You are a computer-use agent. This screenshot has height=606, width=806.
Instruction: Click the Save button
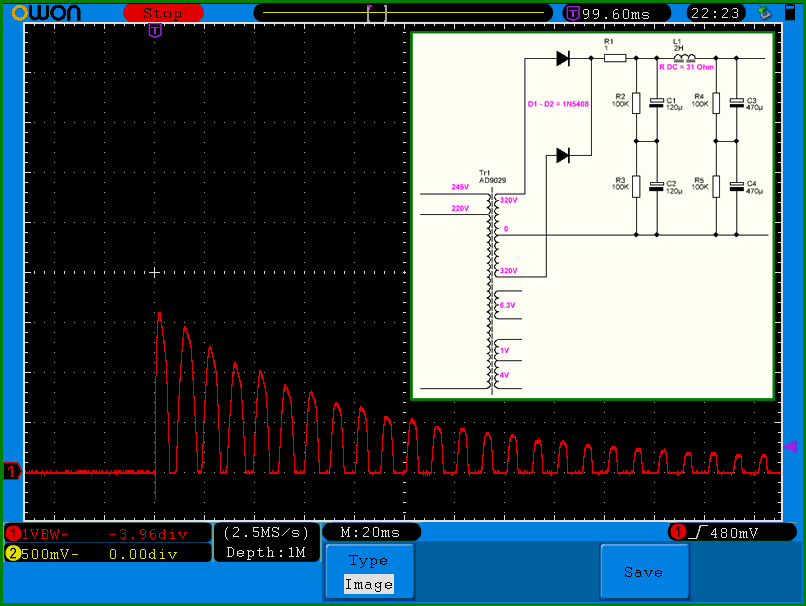[x=644, y=572]
